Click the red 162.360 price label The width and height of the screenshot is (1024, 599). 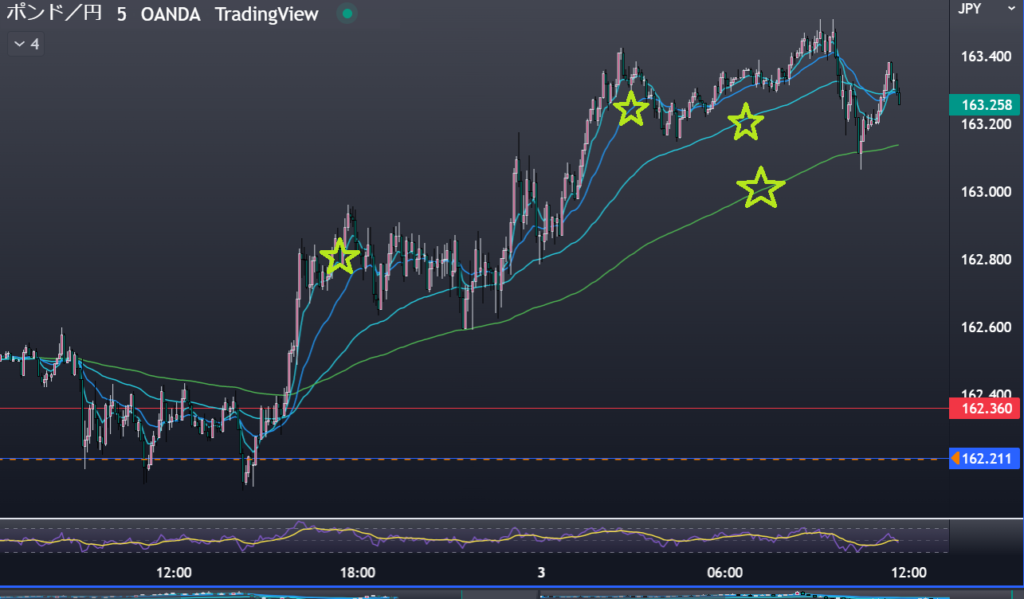point(986,408)
